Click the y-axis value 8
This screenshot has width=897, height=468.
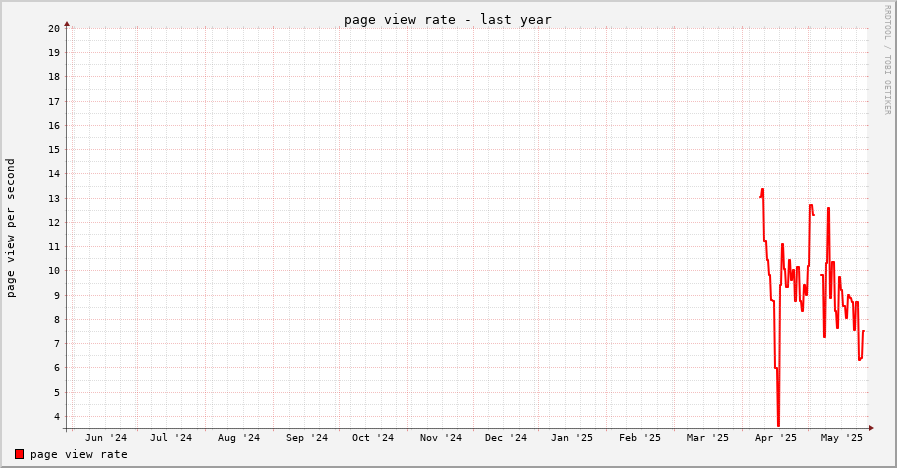57,320
